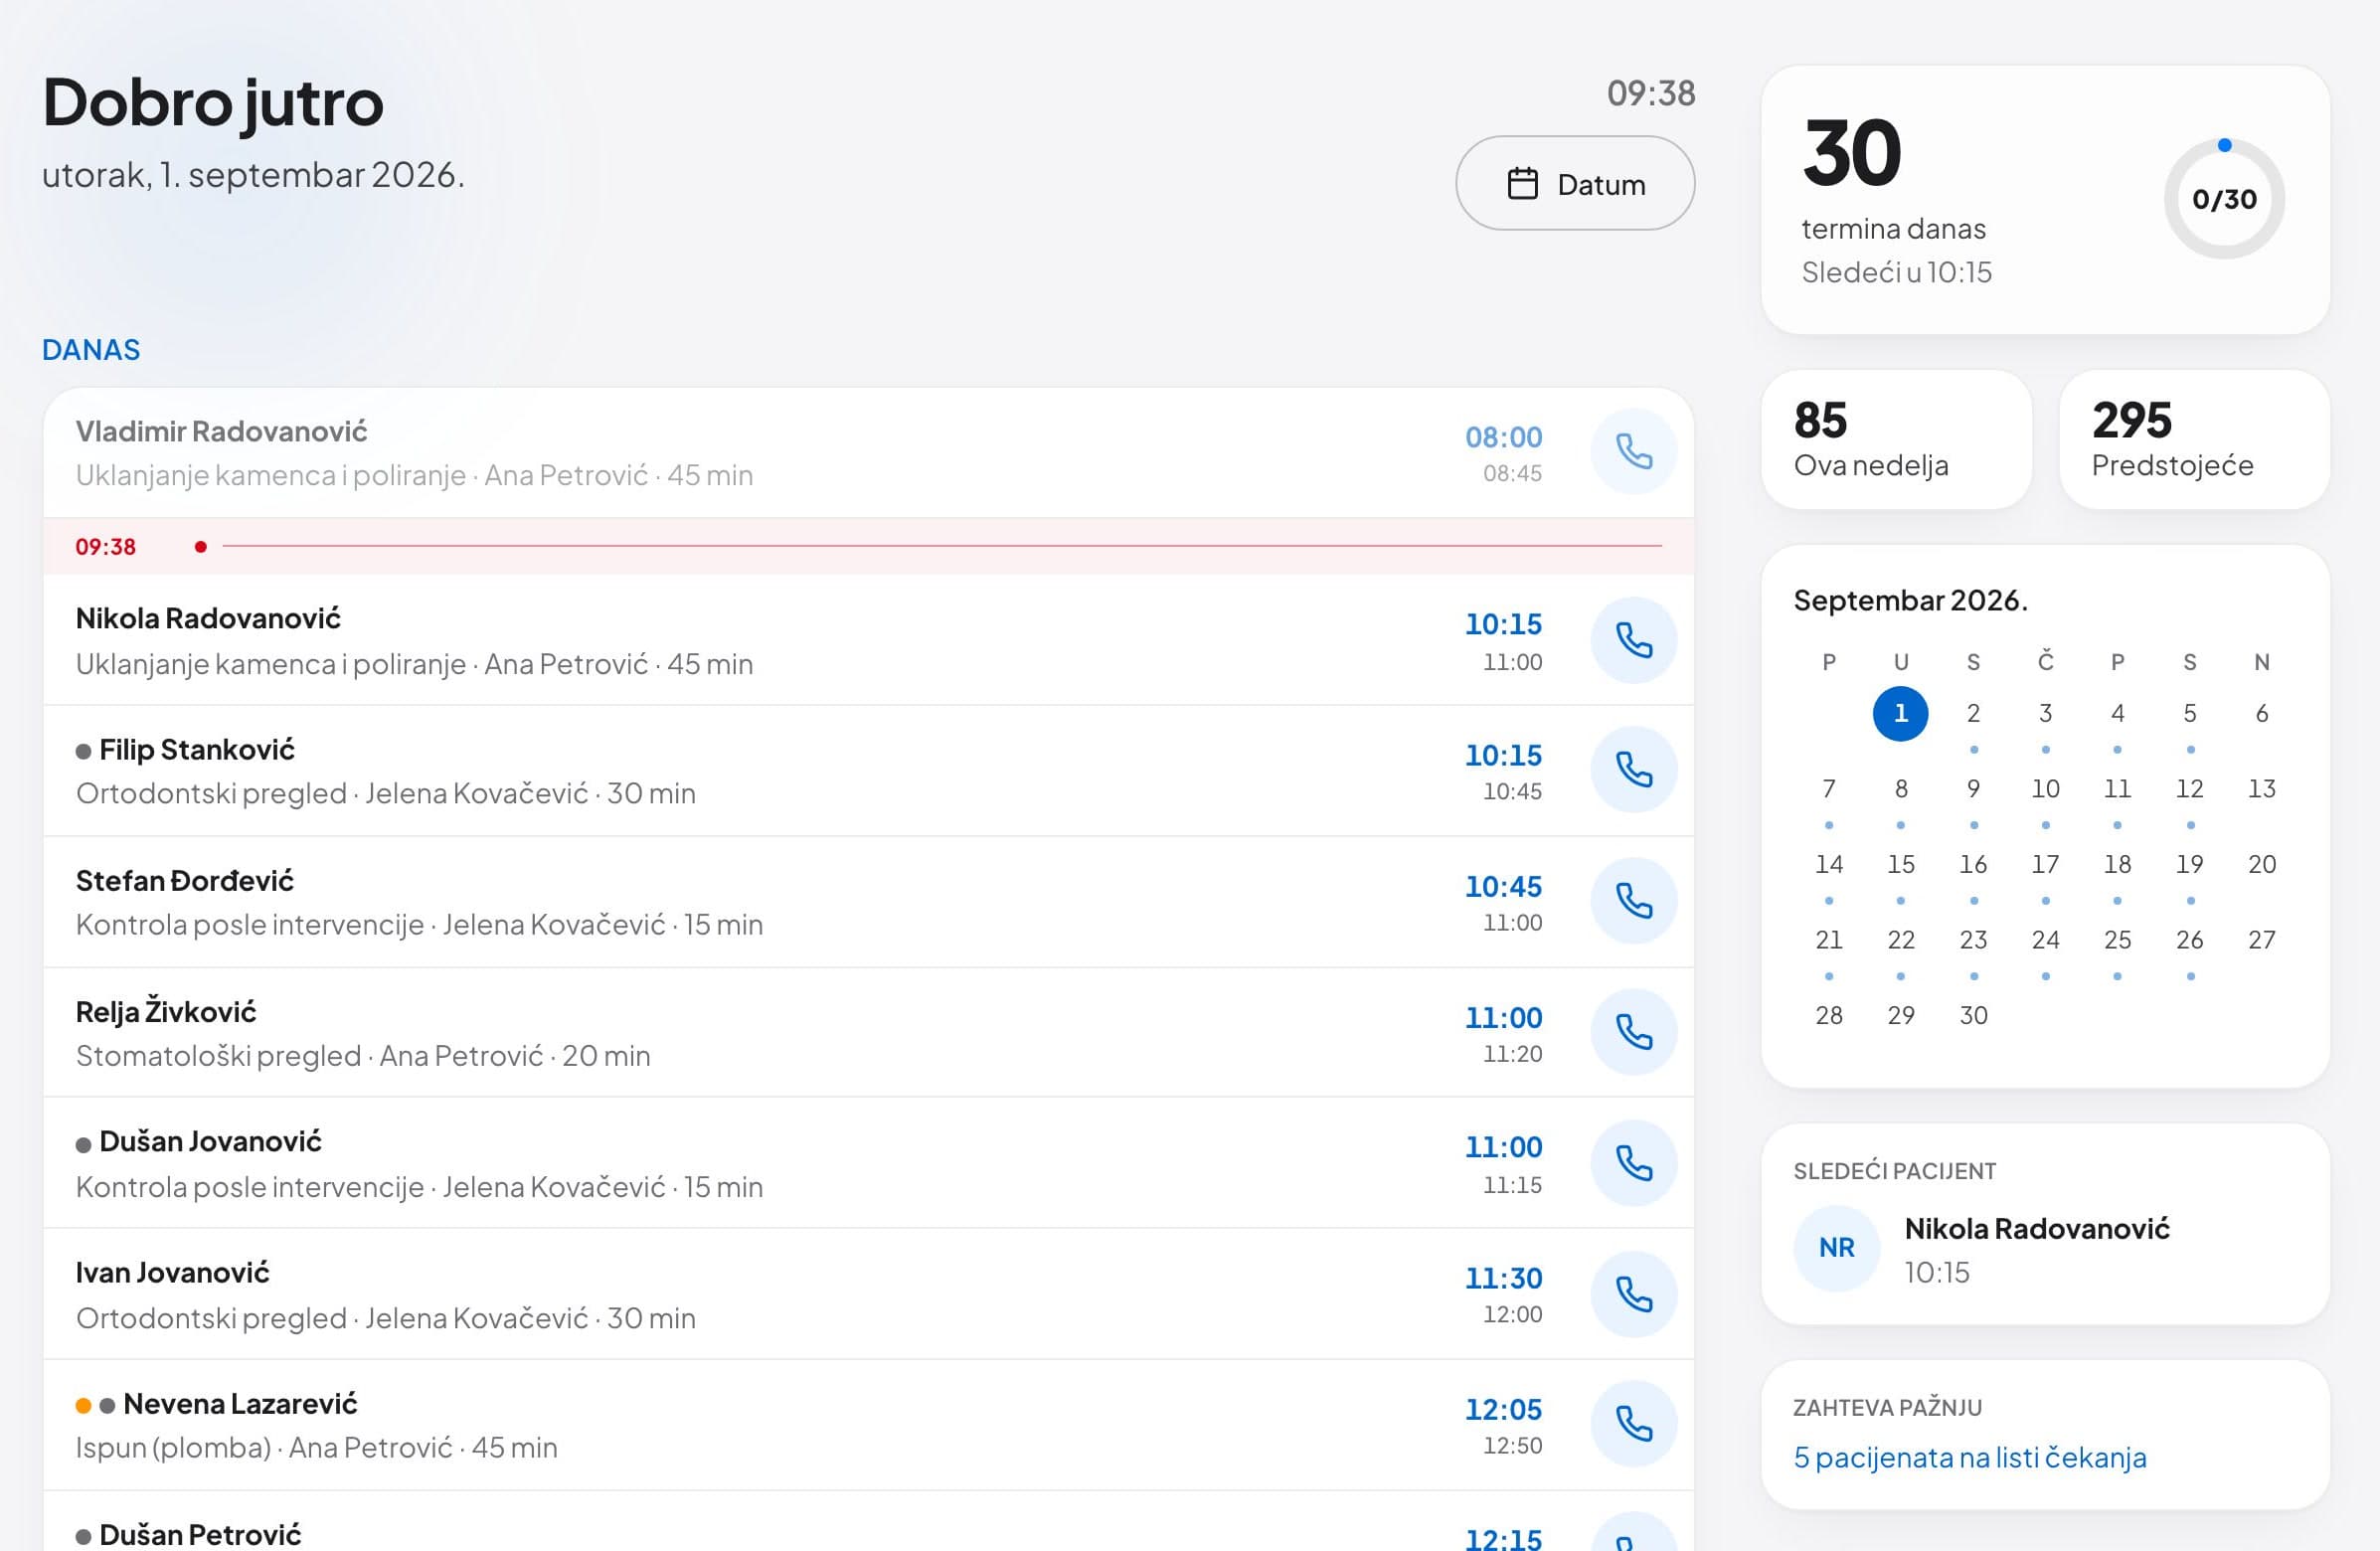The image size is (2380, 1551).
Task: Open Filip Stanković's orthodontic appointment
Action: 868,771
